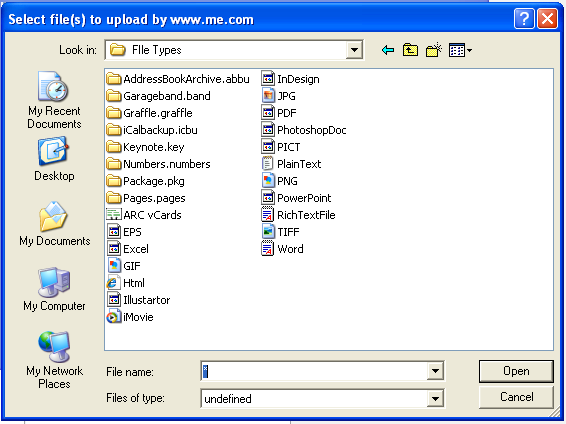
Task: Open My Network Places
Action: (x=54, y=360)
